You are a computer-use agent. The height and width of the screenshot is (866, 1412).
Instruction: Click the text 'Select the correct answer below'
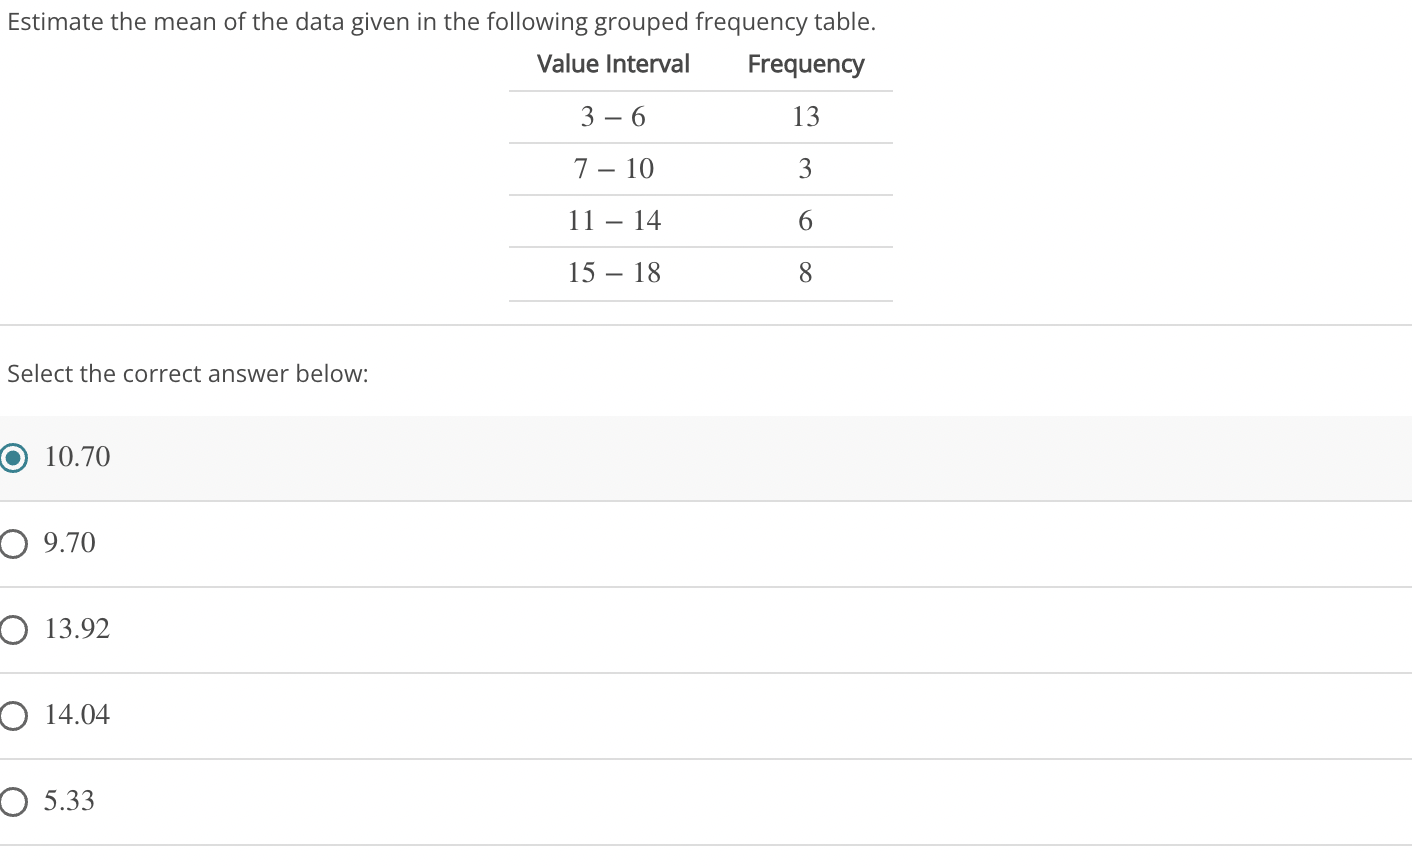[x=188, y=373]
